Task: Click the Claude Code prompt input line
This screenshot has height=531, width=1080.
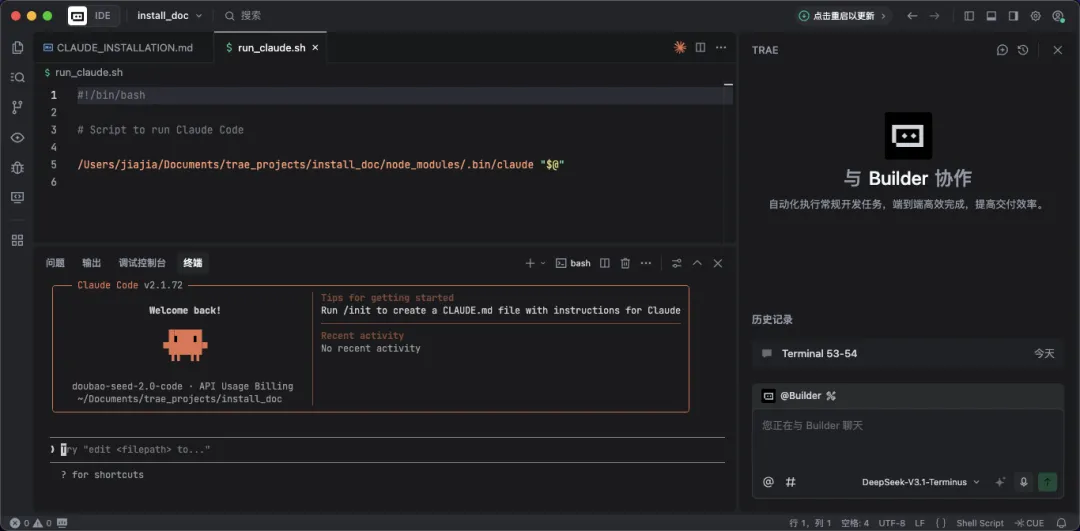Action: coord(387,450)
